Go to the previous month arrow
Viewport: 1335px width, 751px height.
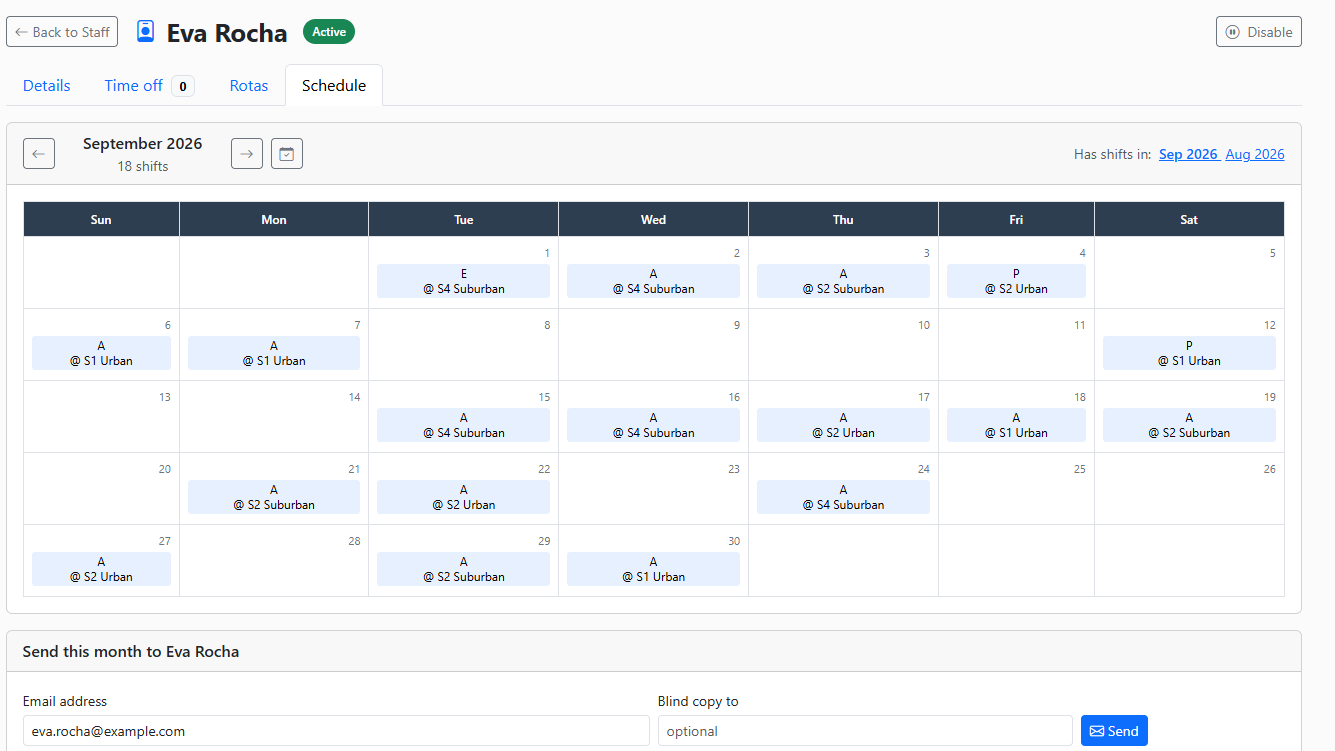[39, 153]
